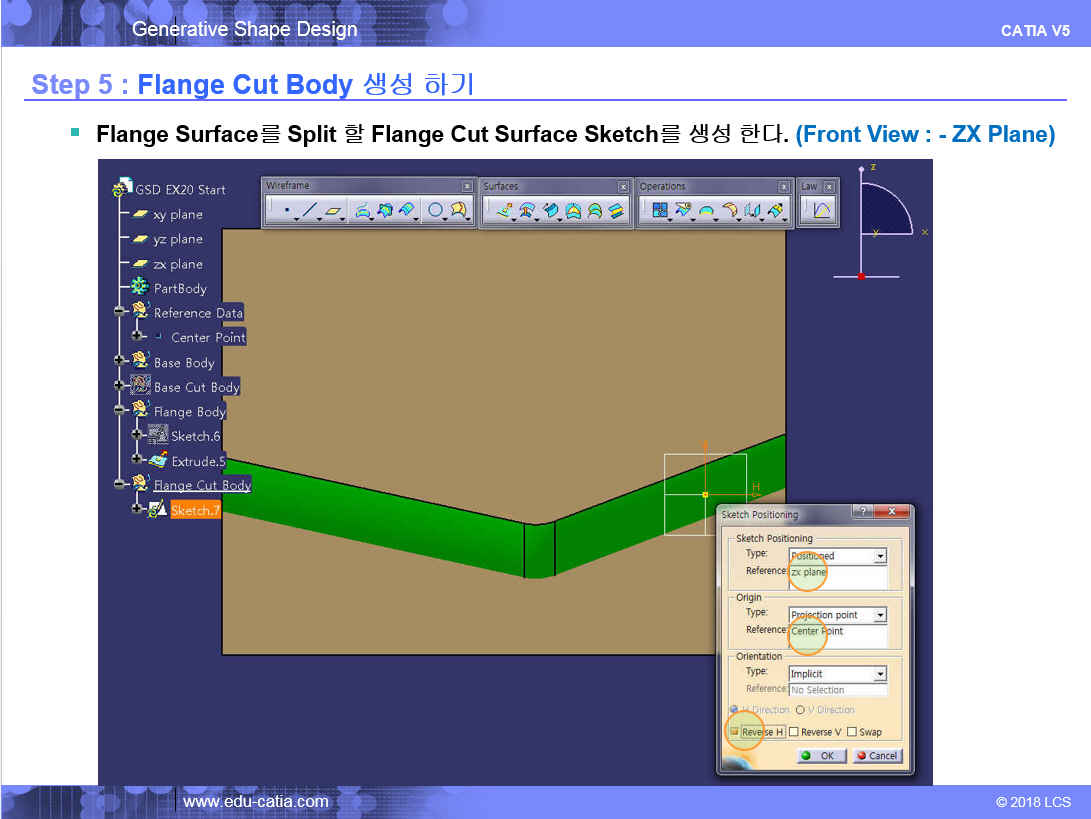Open the Sketch Positioning Type dropdown
The height and width of the screenshot is (819, 1091).
point(880,556)
